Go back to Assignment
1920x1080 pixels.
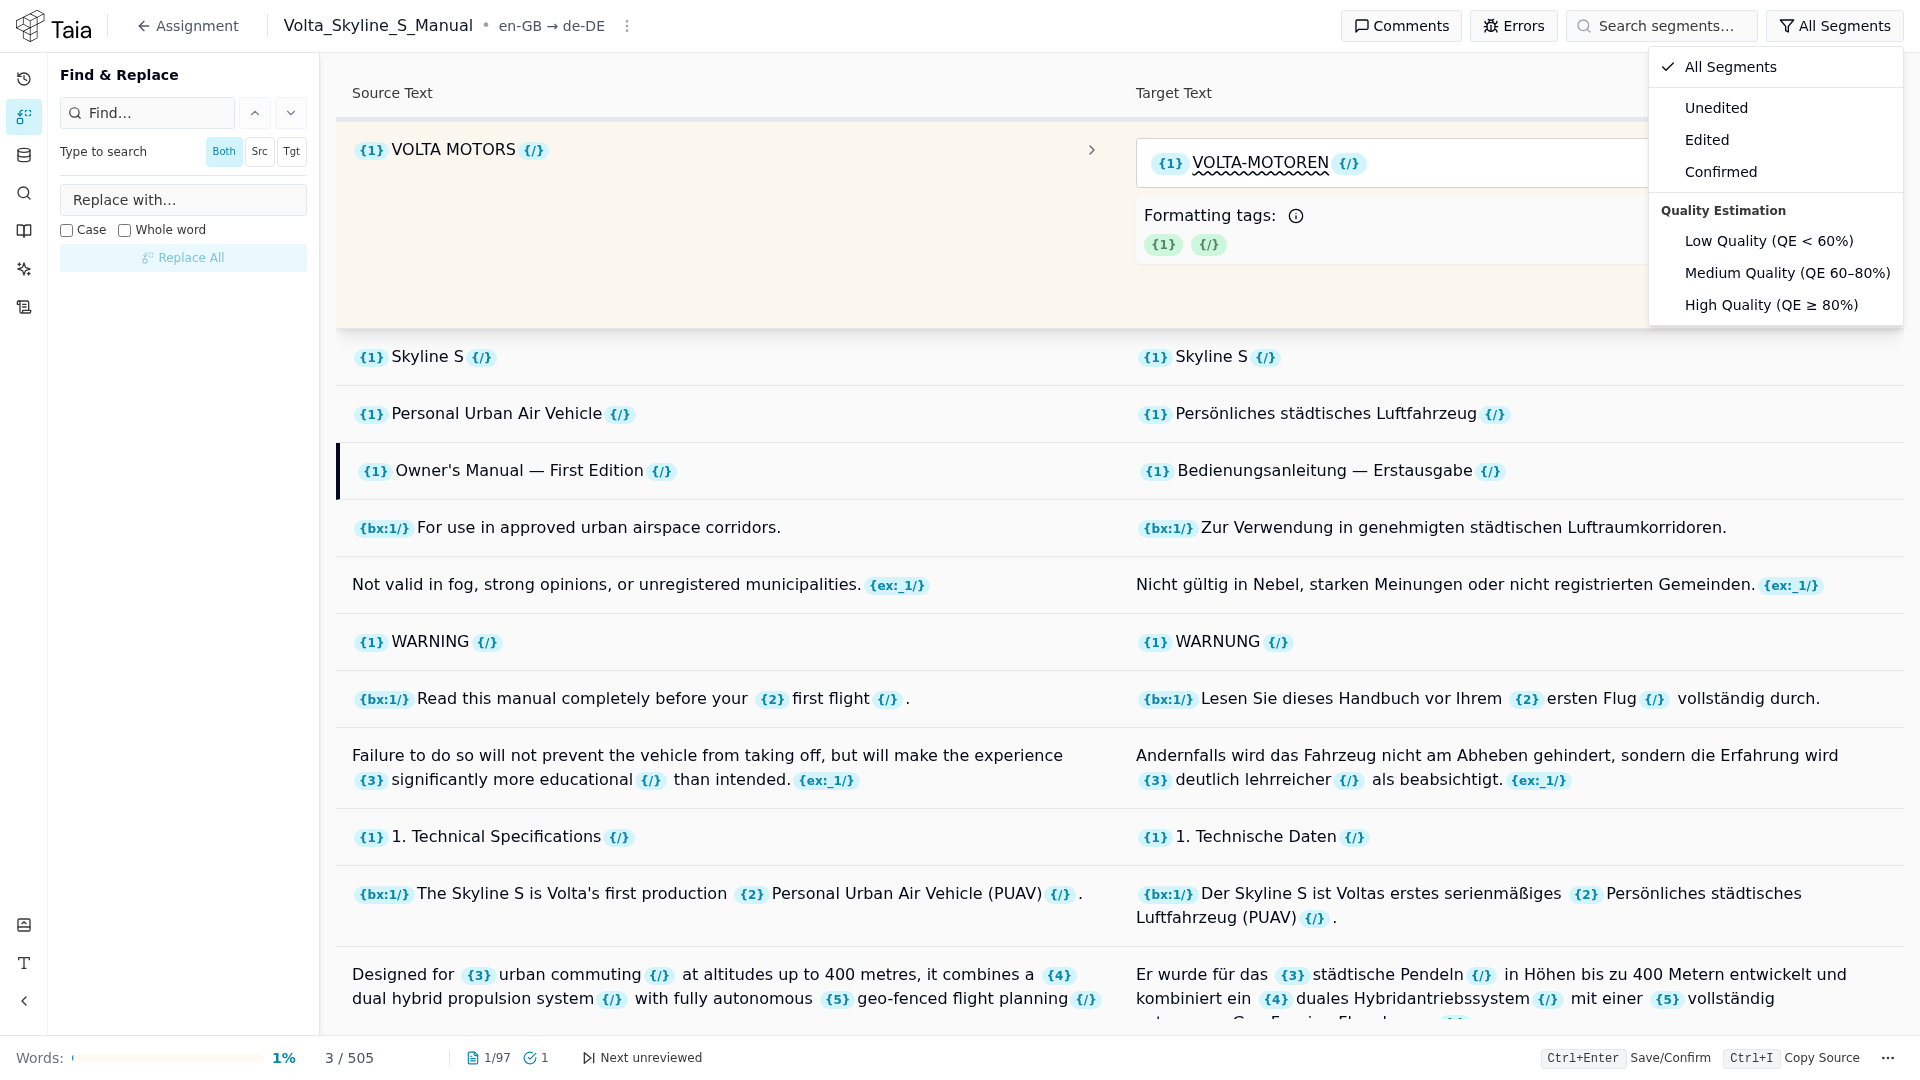point(188,26)
